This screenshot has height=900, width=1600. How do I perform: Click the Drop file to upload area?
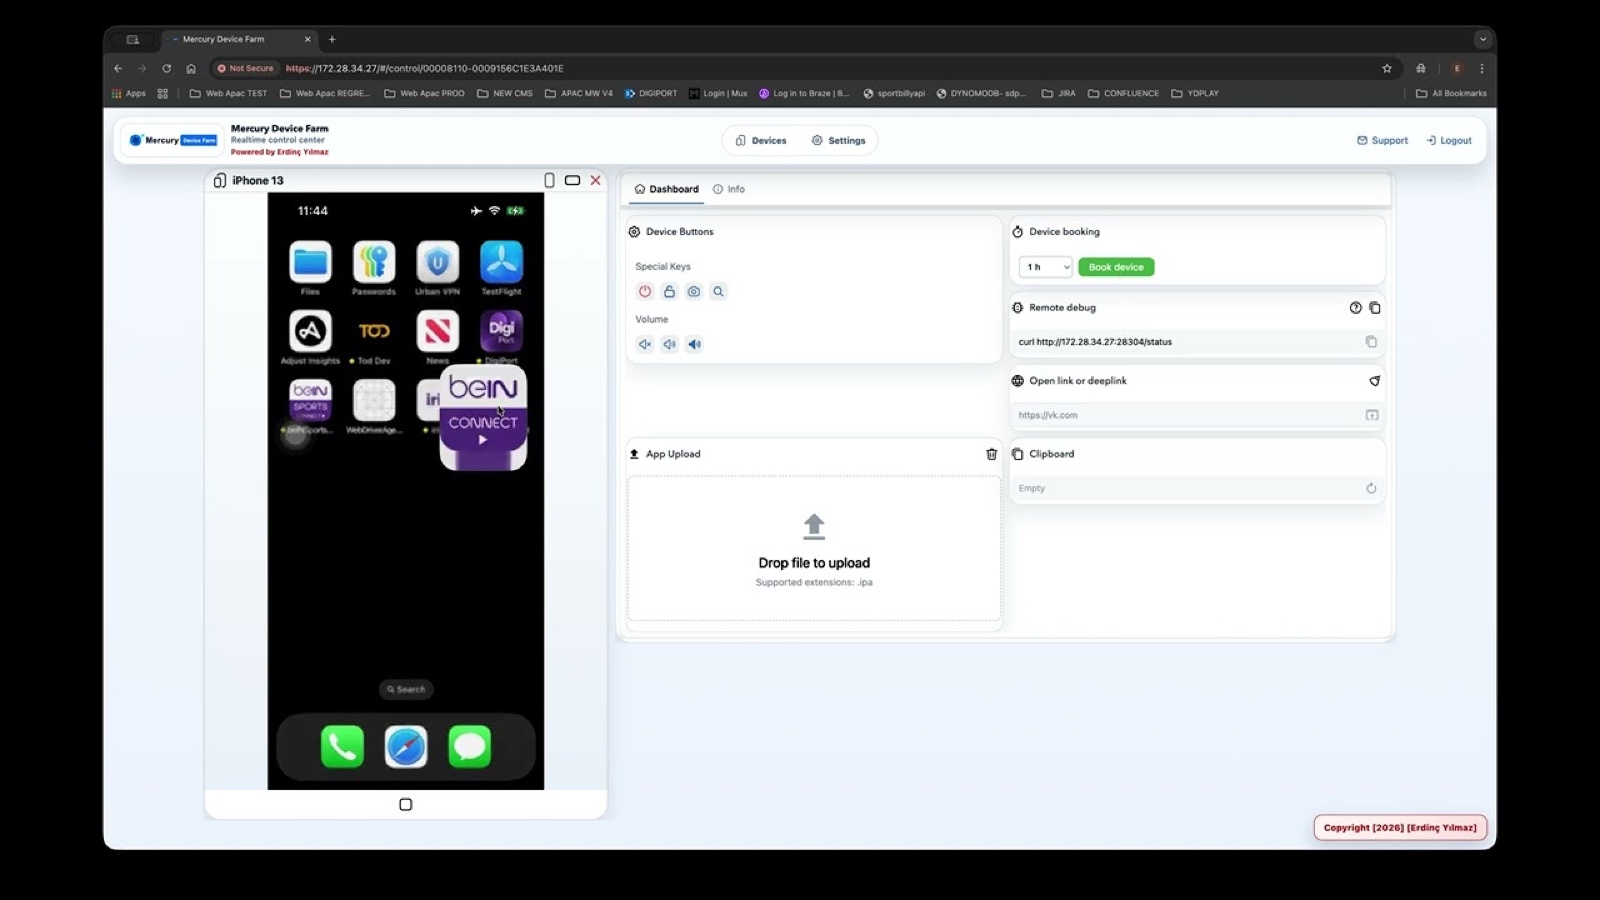(x=814, y=548)
